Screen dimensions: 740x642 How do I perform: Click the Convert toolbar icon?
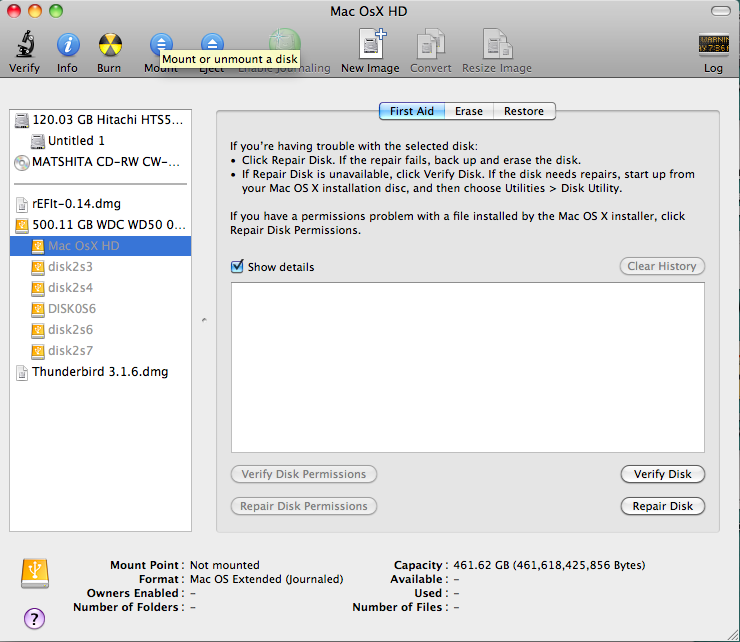click(x=430, y=44)
